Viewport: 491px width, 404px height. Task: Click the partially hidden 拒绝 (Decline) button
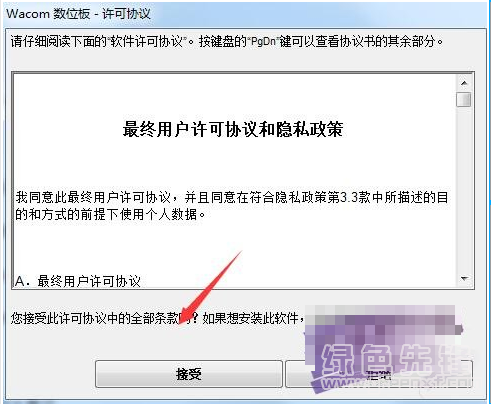click(x=379, y=374)
